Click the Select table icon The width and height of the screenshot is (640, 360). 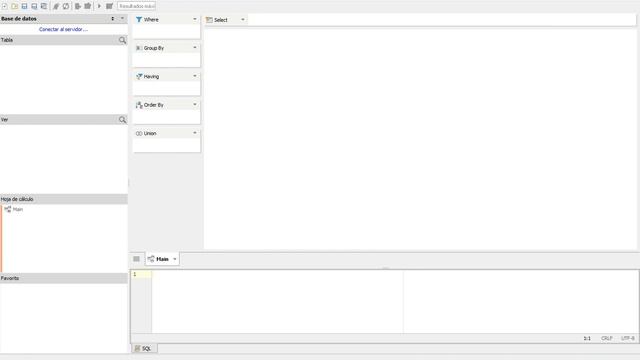pyautogui.click(x=209, y=20)
